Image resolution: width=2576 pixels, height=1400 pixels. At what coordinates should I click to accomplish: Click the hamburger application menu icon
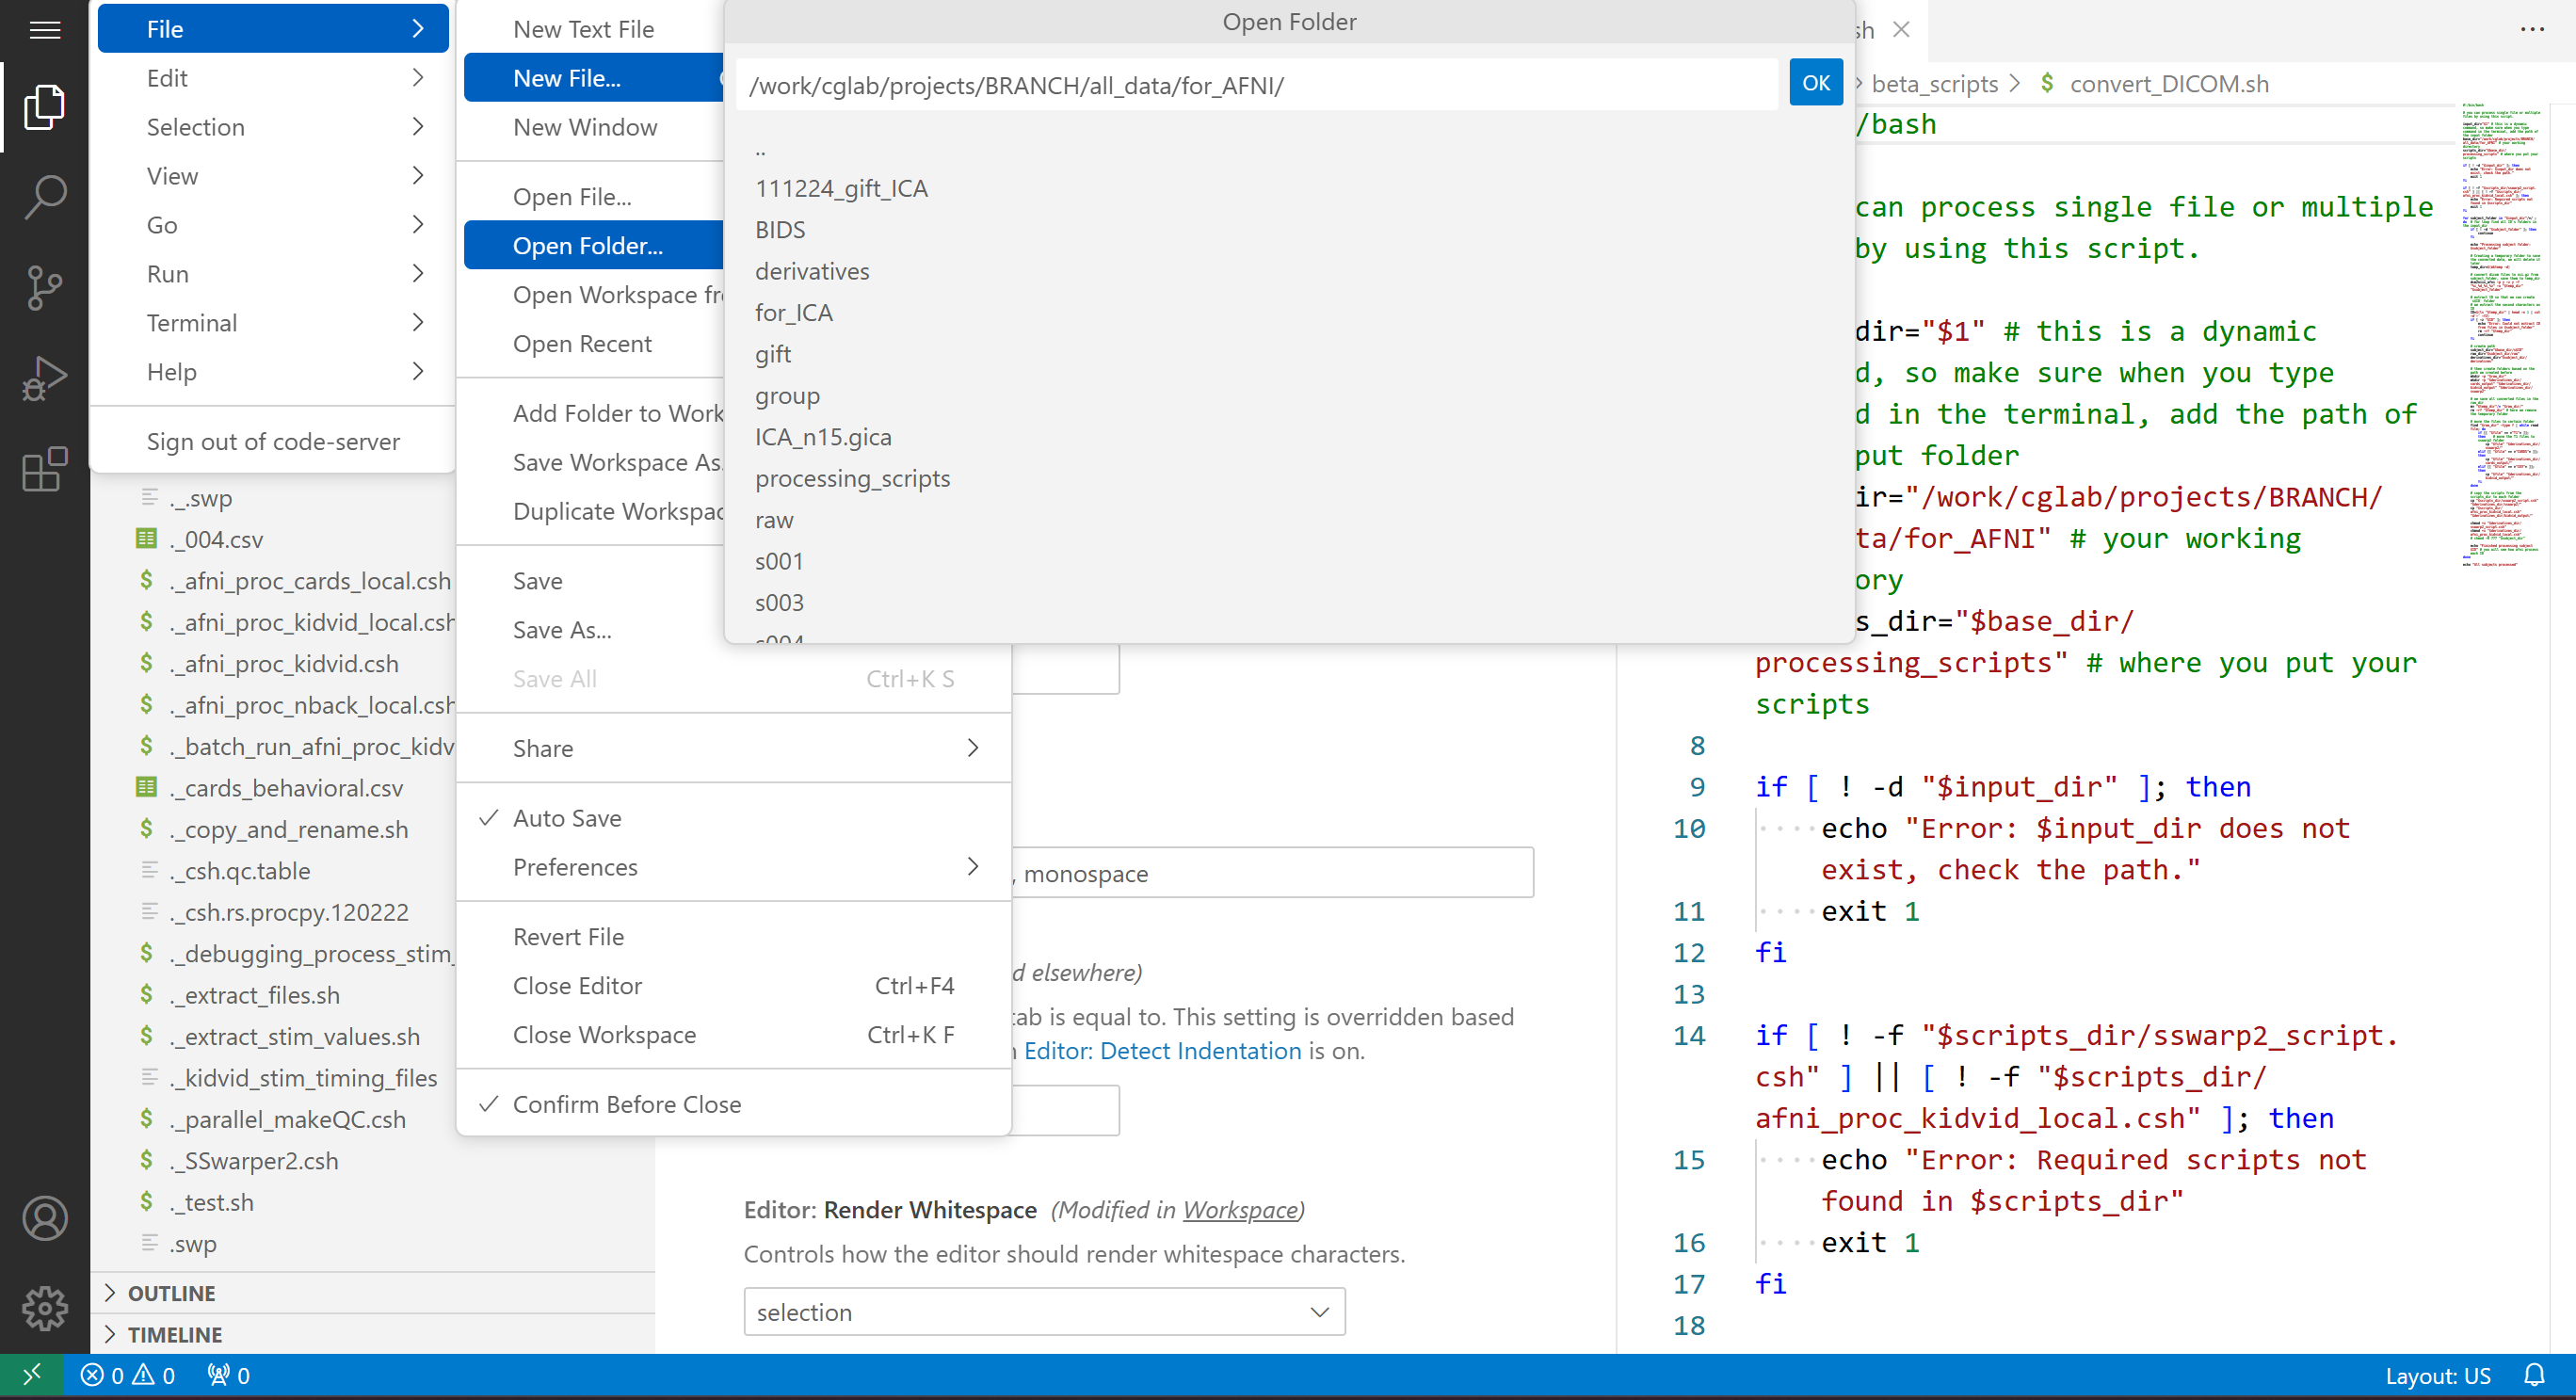(44, 30)
